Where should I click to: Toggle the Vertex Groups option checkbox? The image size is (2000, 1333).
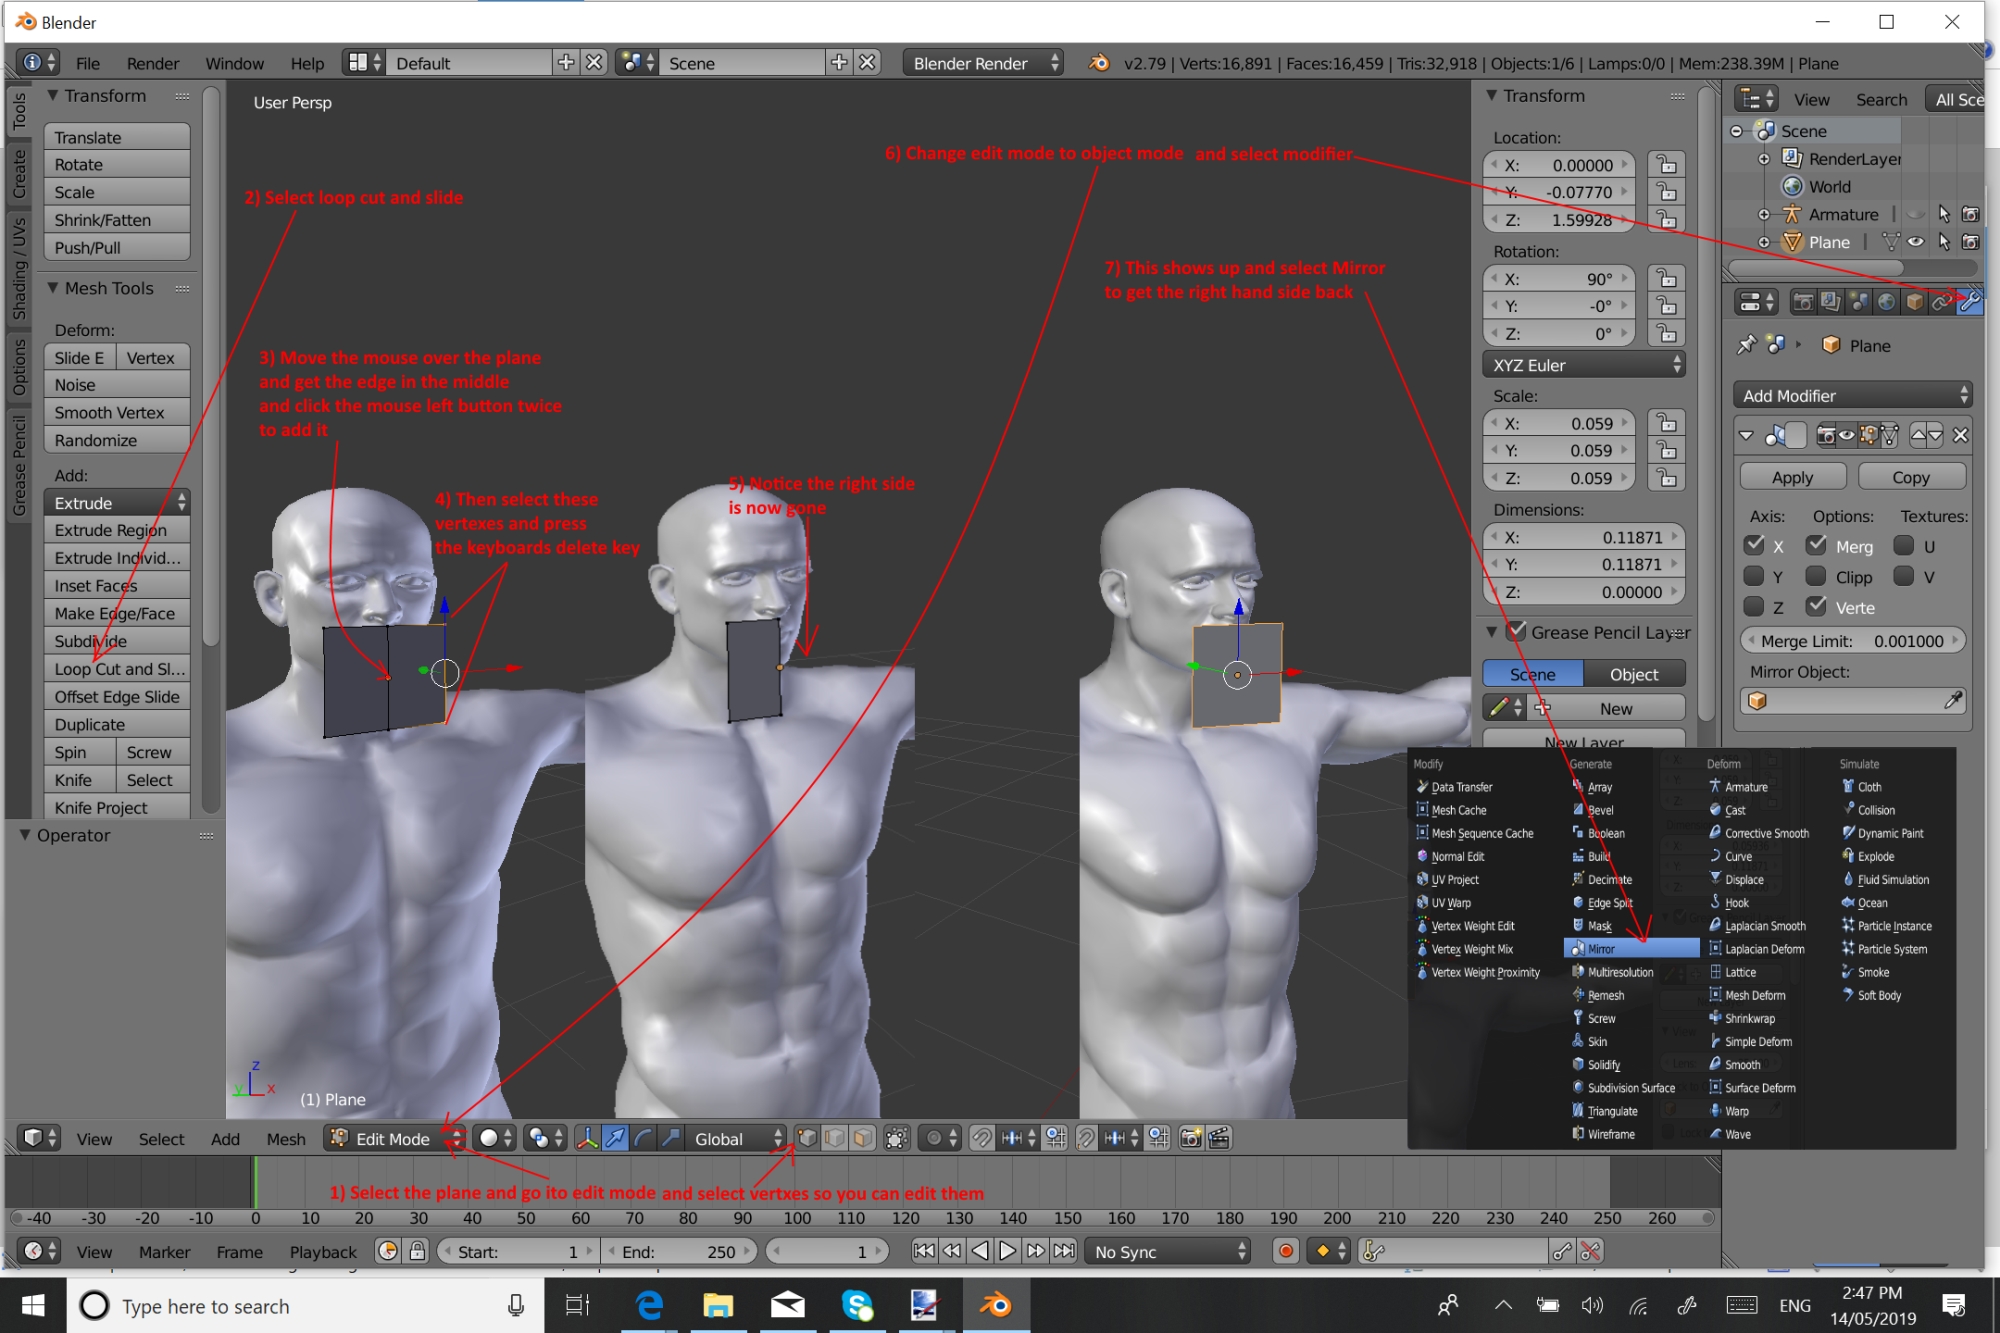[x=1817, y=607]
